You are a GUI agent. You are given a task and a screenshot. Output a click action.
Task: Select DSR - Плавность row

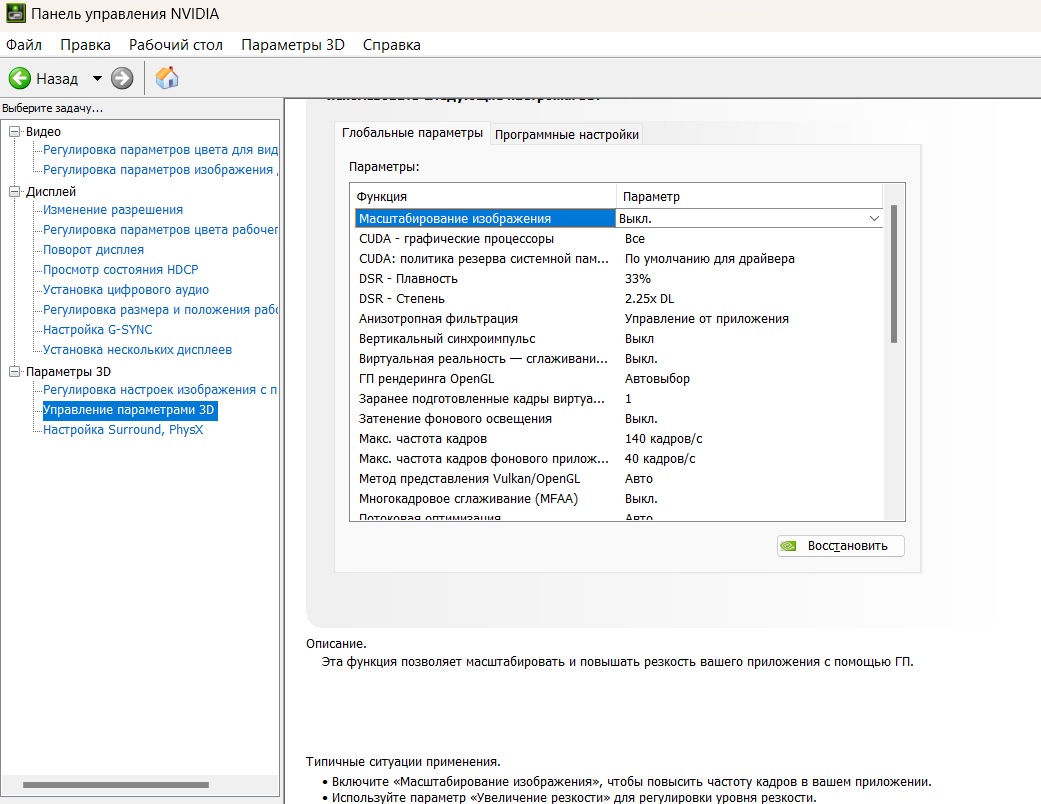click(x=619, y=279)
